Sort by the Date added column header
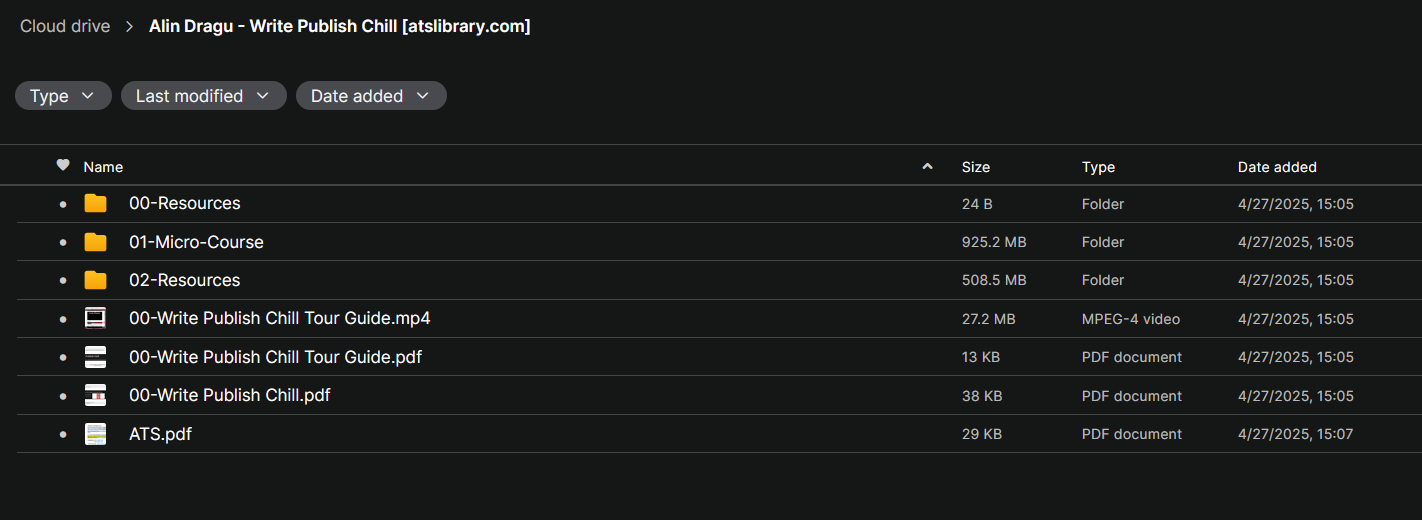Viewport: 1422px width, 520px height. coord(1277,167)
